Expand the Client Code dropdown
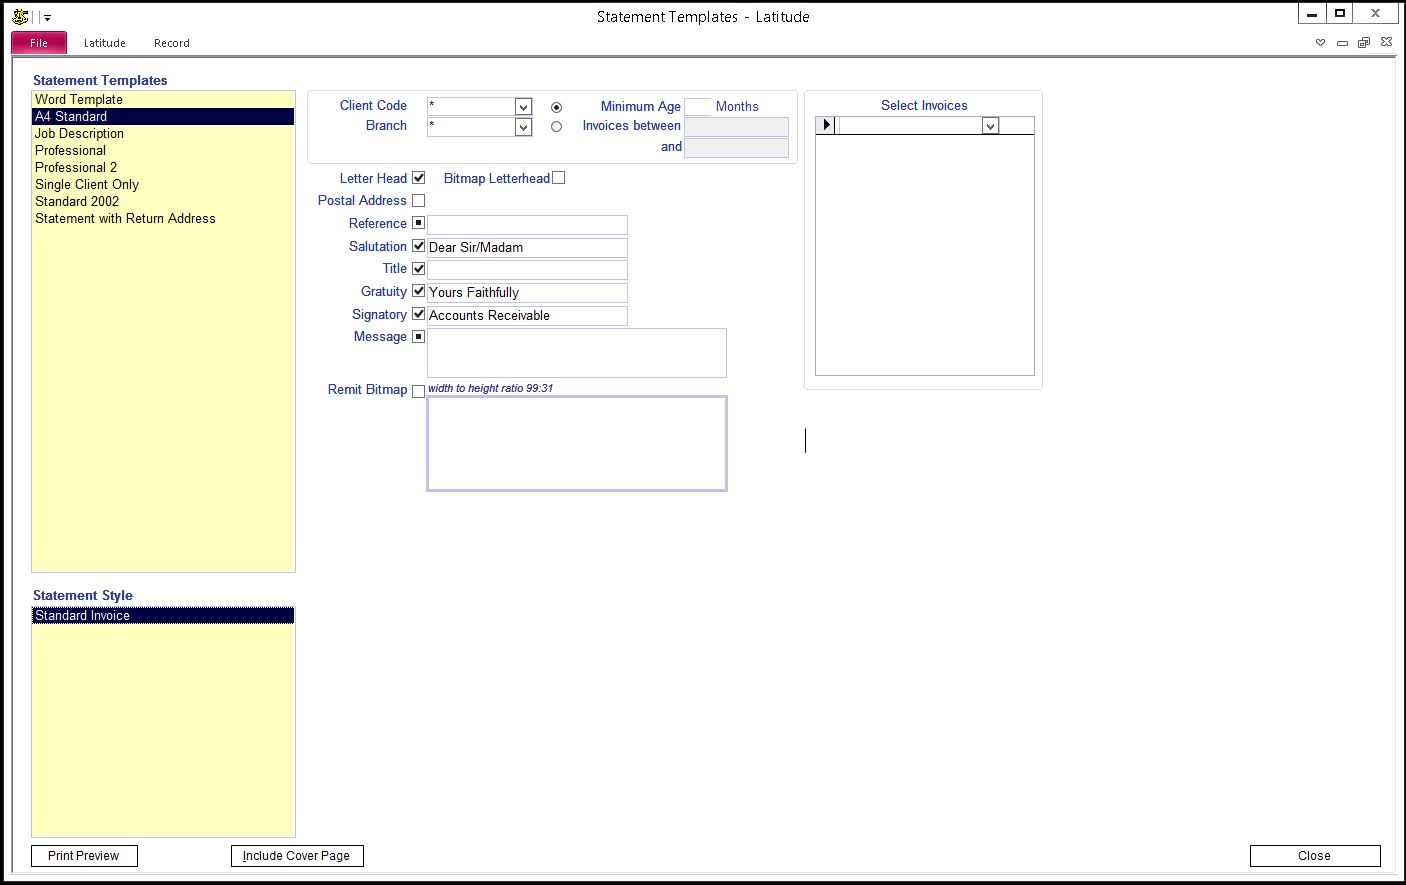 tap(523, 107)
